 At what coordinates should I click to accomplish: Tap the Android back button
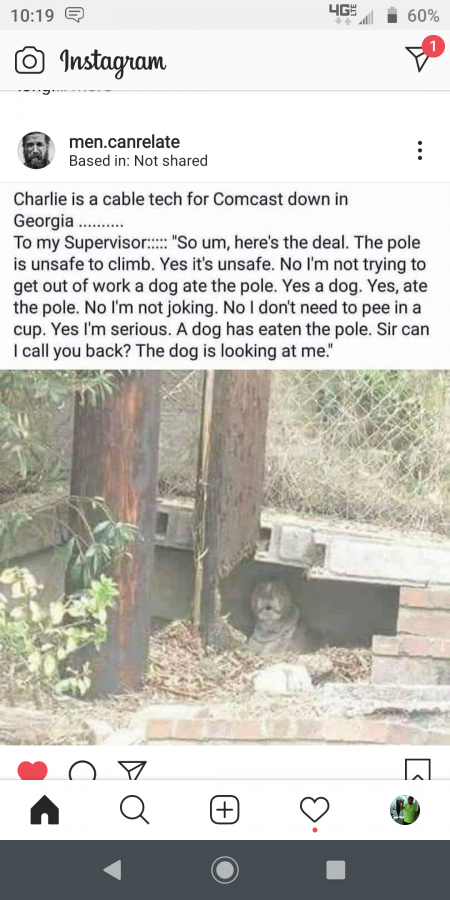[112, 870]
